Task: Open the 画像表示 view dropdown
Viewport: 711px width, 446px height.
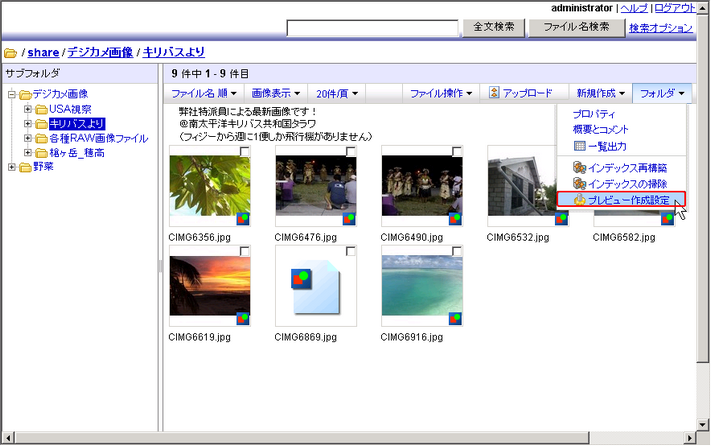Action: point(276,93)
